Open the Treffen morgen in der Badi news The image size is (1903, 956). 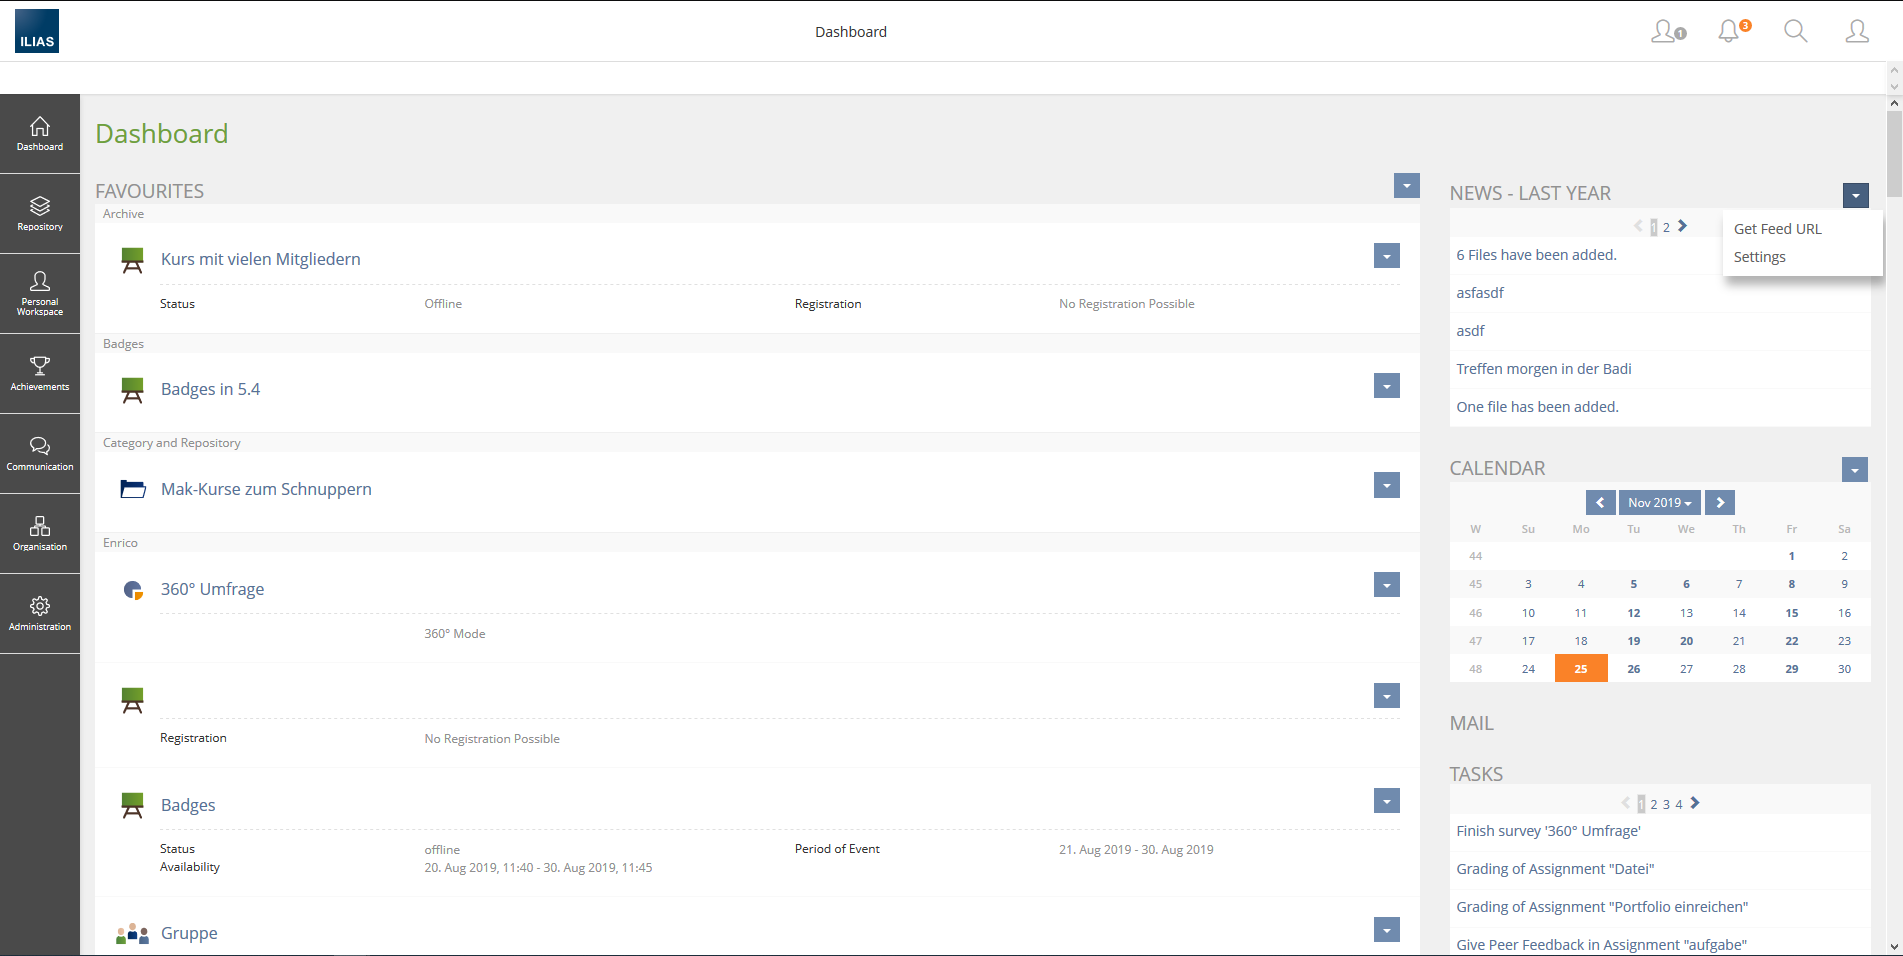pyautogui.click(x=1543, y=369)
